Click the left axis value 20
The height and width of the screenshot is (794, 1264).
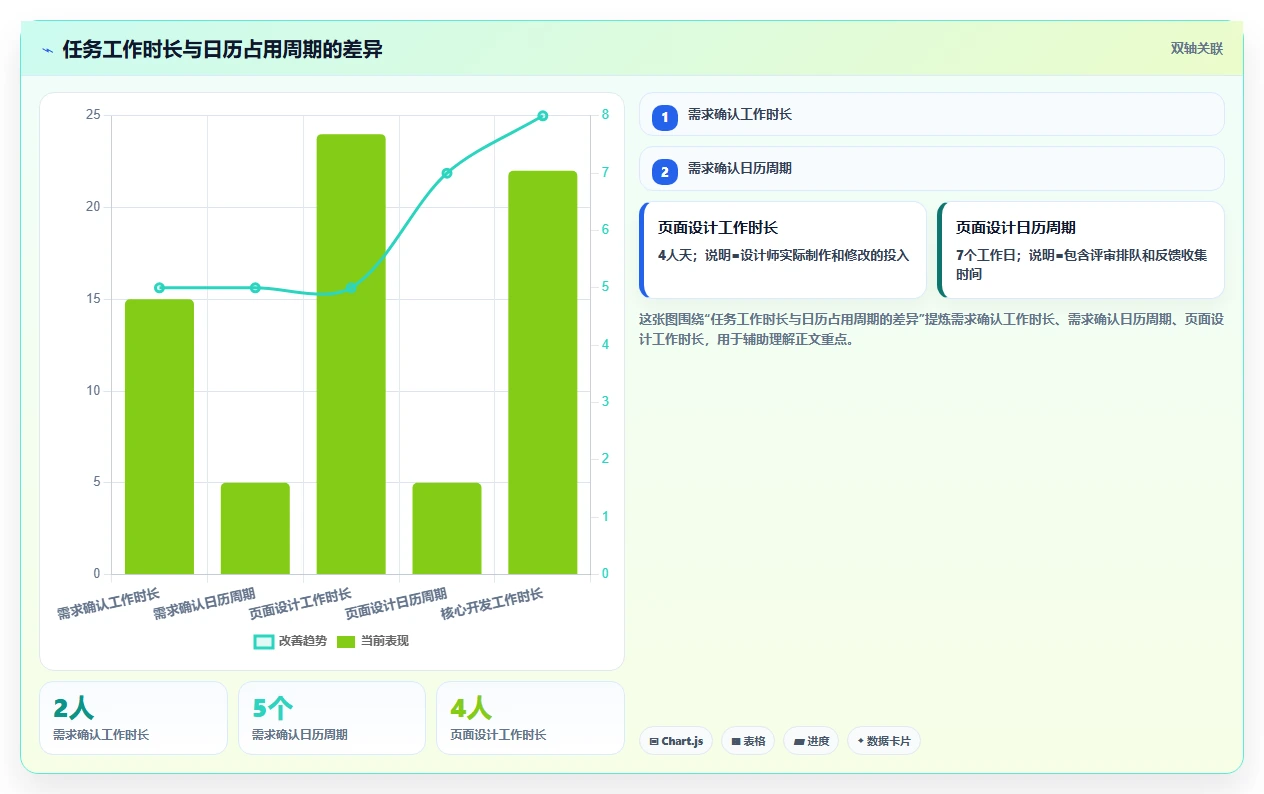(x=93, y=207)
